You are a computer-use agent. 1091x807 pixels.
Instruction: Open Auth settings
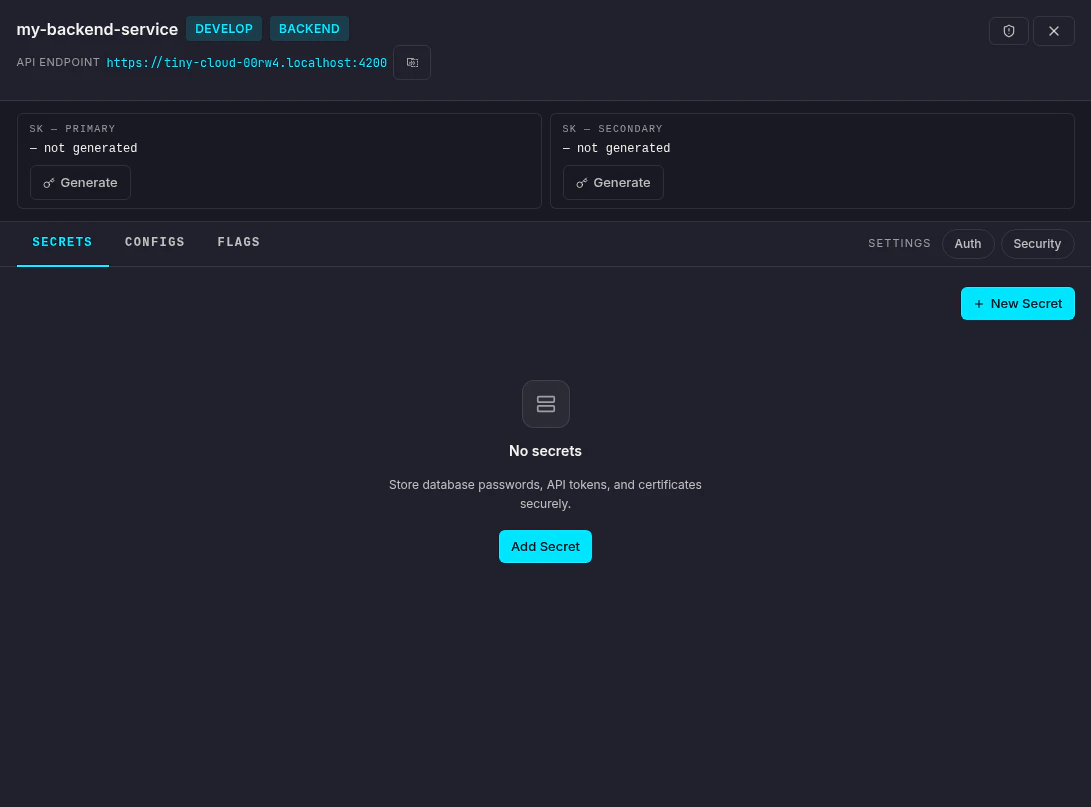tap(968, 243)
